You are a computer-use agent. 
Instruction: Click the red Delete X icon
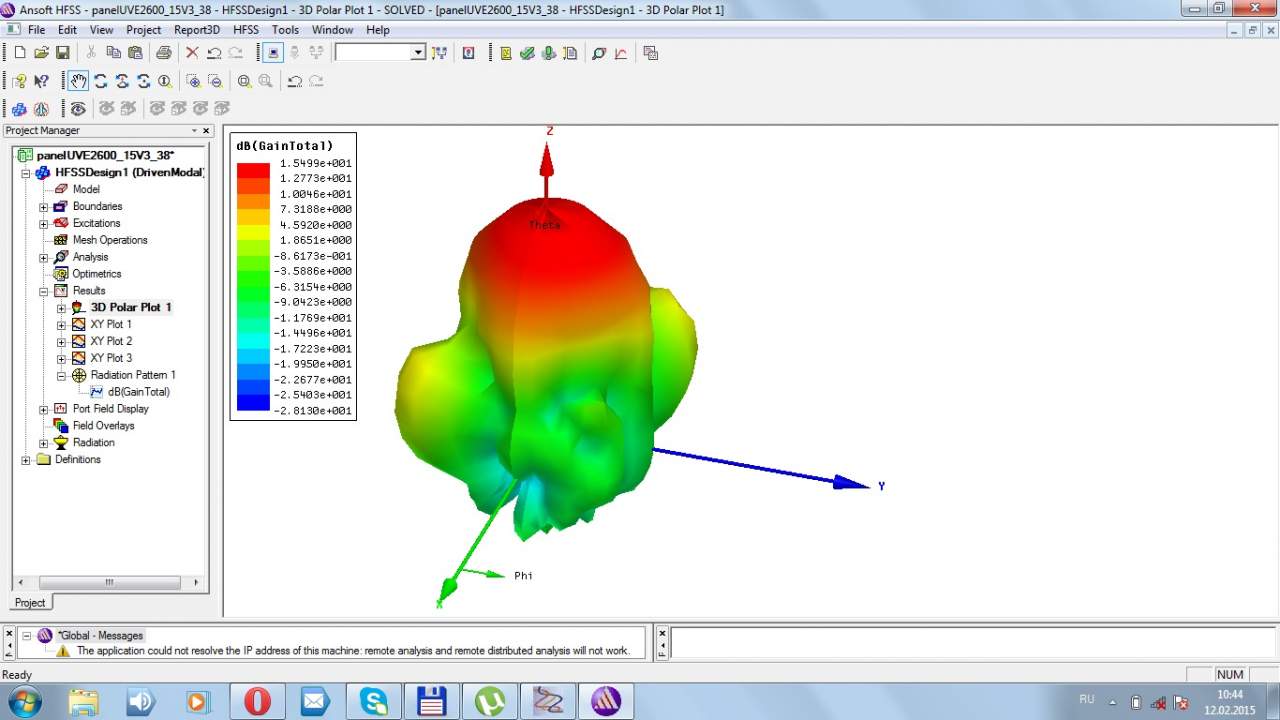(x=192, y=53)
